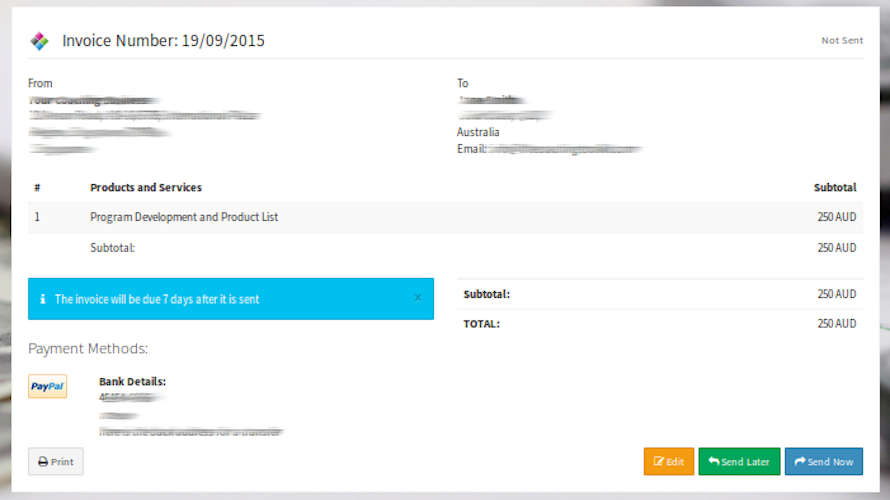Click the PayPal payment logo
This screenshot has width=890, height=500.
pyautogui.click(x=47, y=386)
